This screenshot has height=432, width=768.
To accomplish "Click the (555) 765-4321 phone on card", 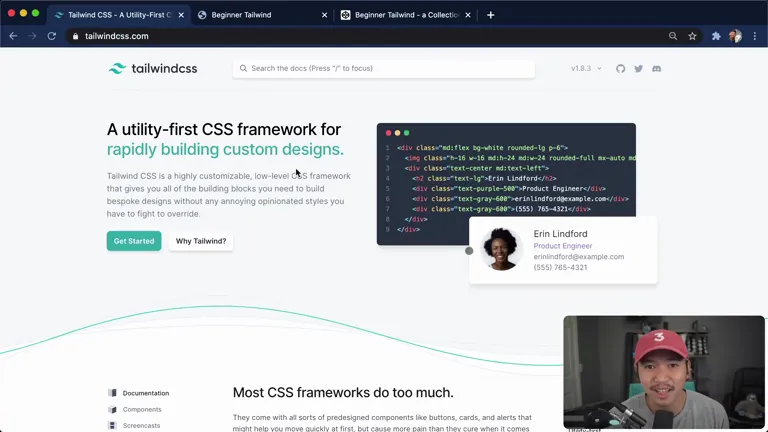I will pos(560,267).
